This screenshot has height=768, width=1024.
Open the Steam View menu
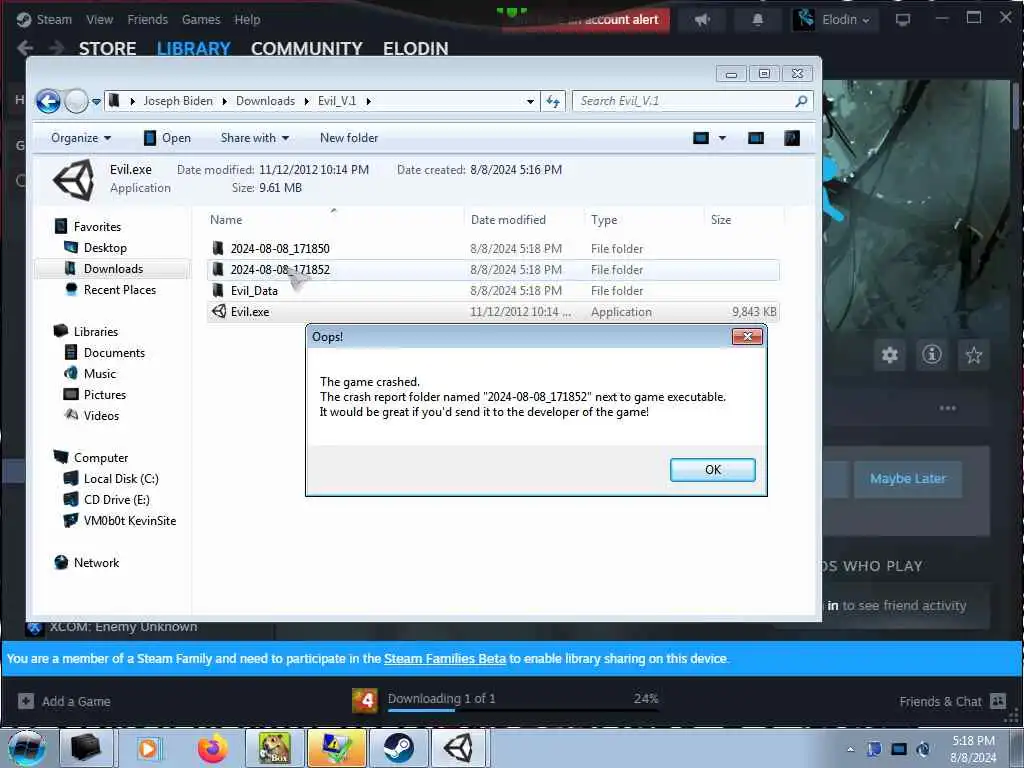(x=99, y=20)
